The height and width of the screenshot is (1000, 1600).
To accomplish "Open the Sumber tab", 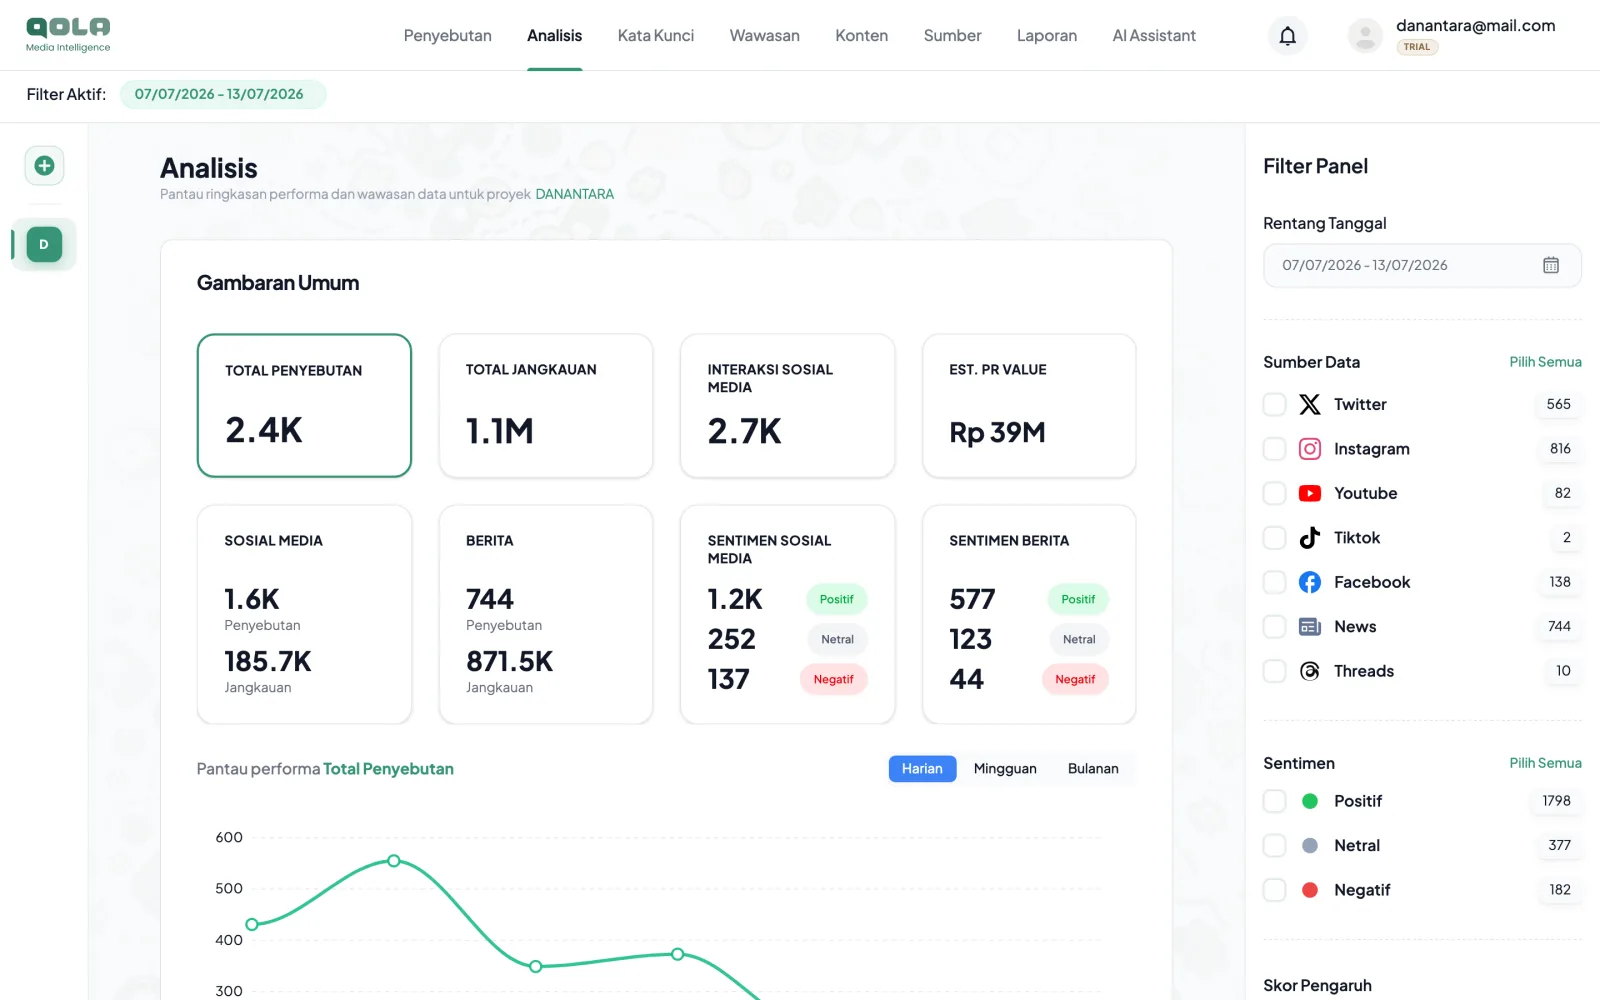I will (x=952, y=36).
